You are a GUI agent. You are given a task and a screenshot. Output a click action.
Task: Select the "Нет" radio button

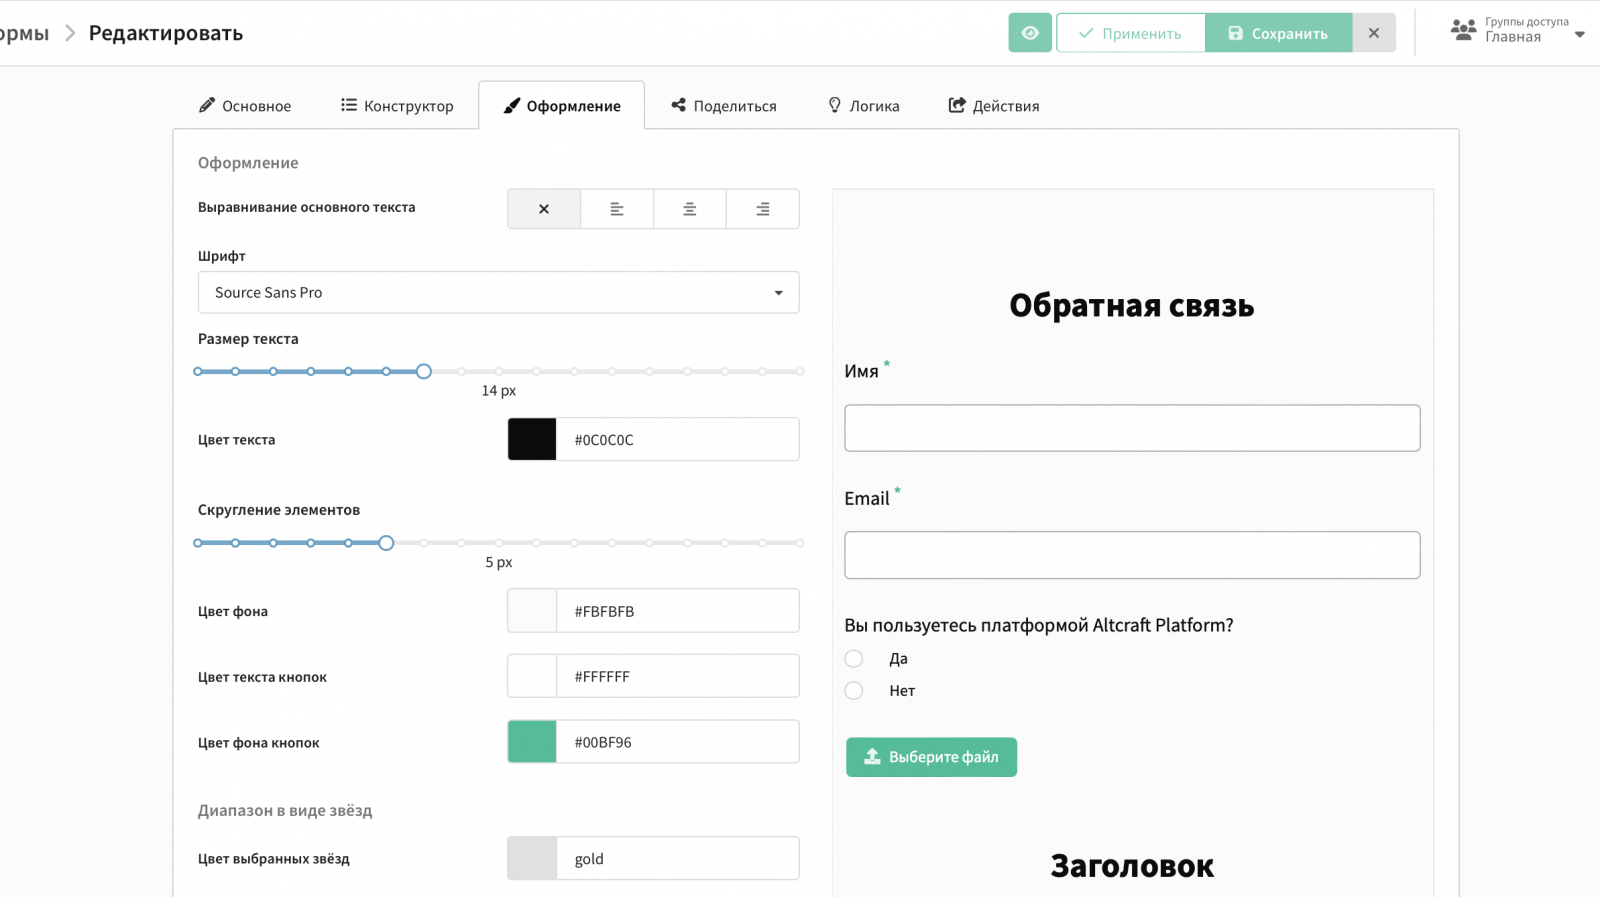(x=854, y=691)
